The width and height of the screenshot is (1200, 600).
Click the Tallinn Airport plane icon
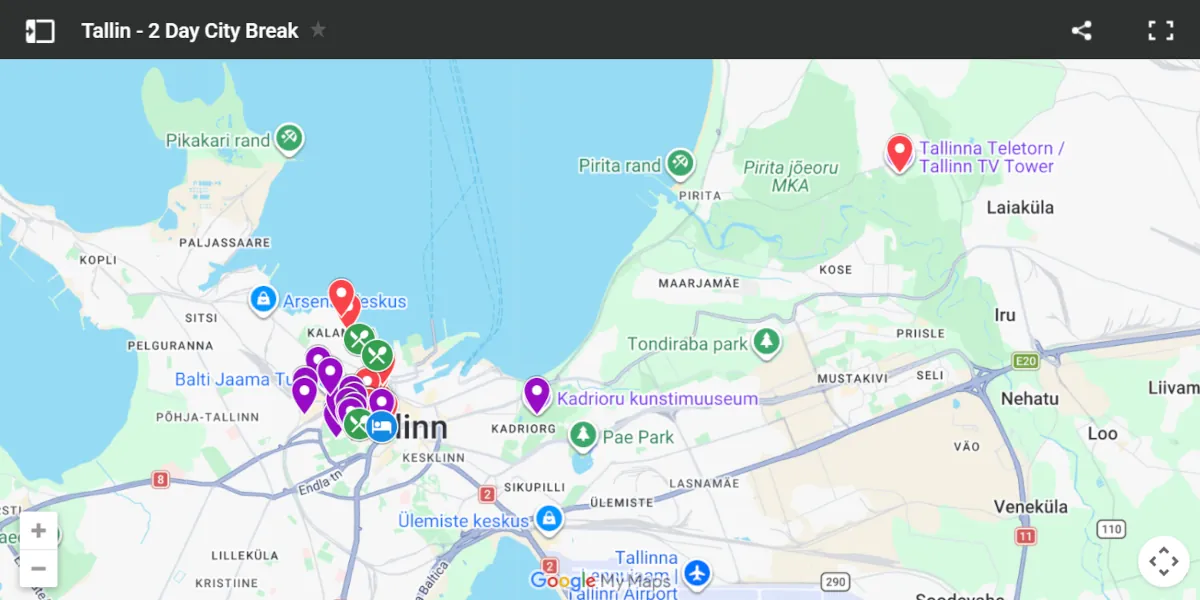pos(697,574)
